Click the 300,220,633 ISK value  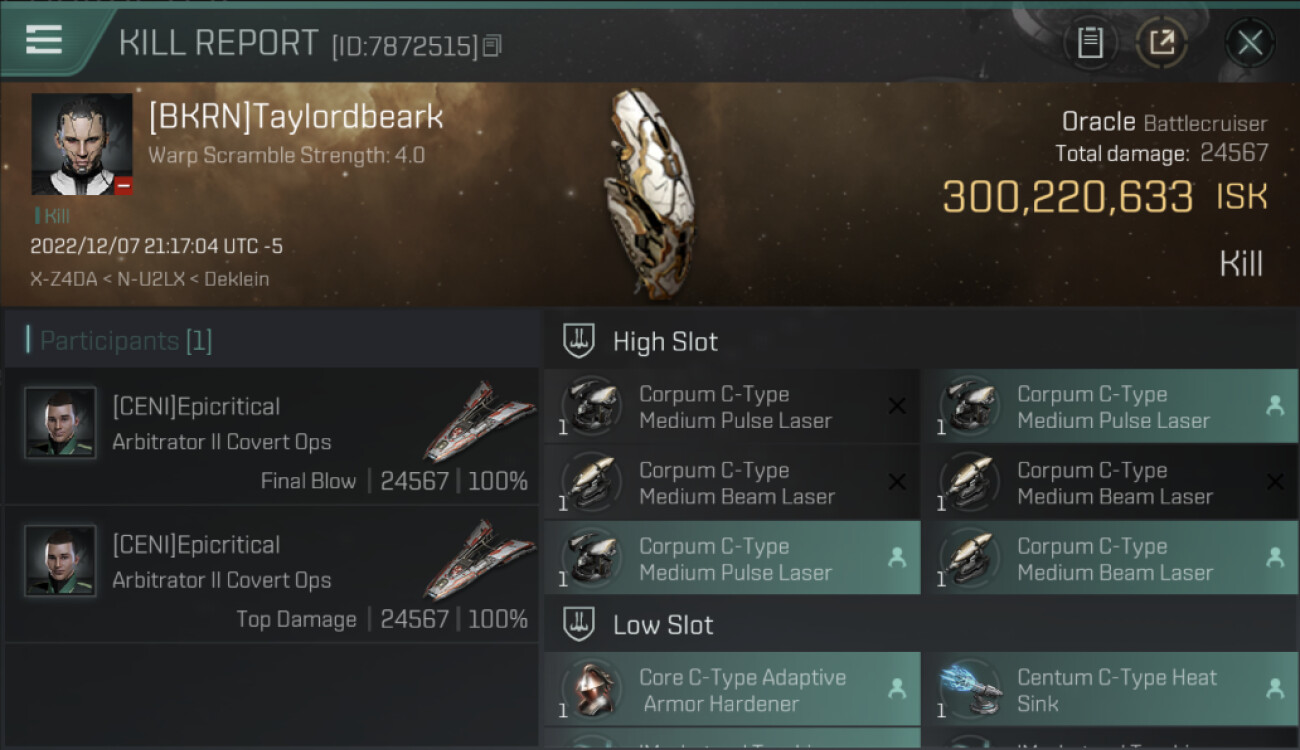[x=1105, y=197]
